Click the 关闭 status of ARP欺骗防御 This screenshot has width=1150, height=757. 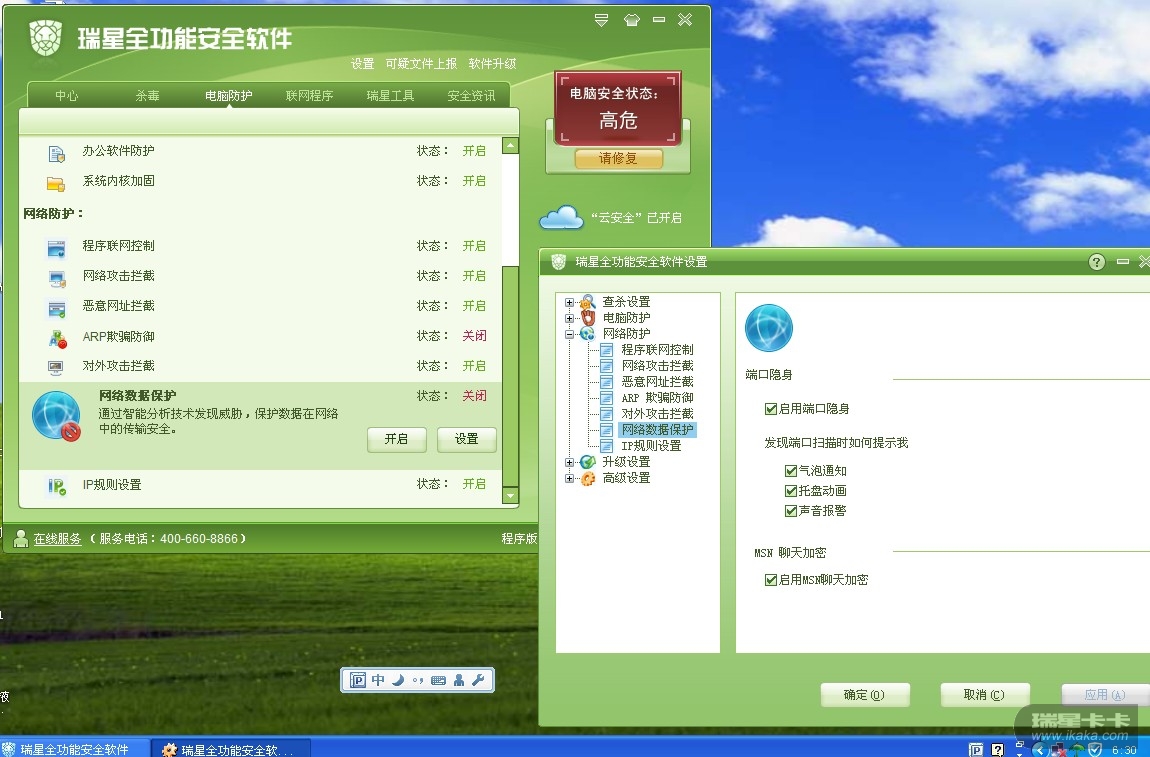pyautogui.click(x=475, y=336)
